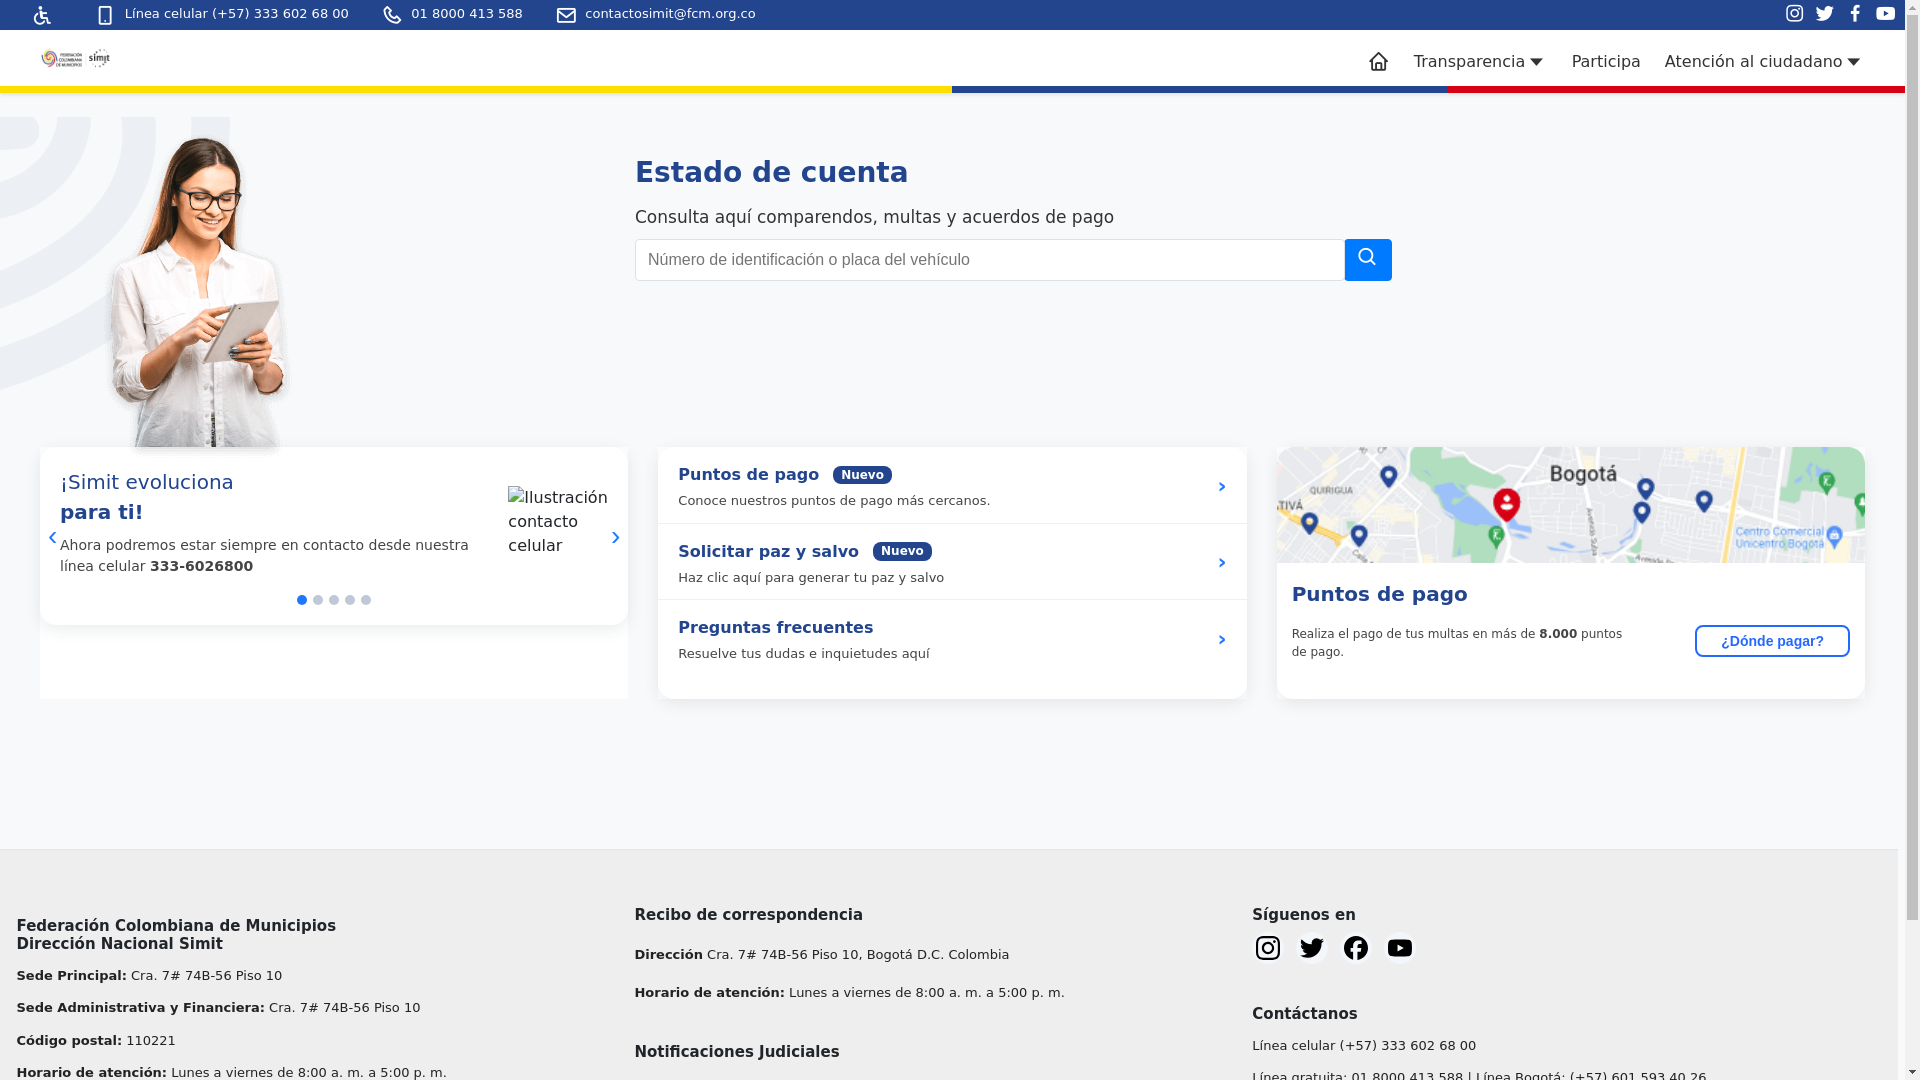This screenshot has height=1080, width=1920.
Task: Click chevron on Preguntas frecuentes row
Action: (x=1222, y=640)
